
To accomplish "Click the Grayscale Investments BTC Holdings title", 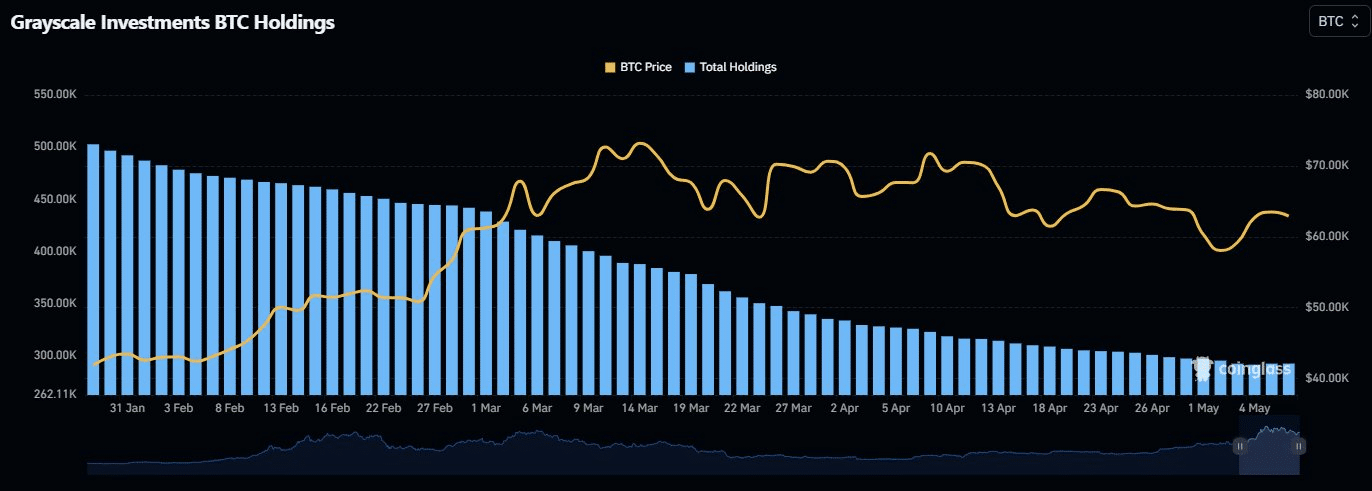I will point(172,23).
